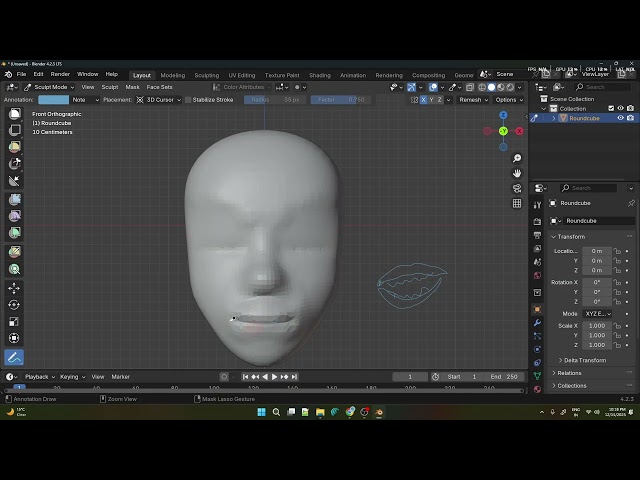Viewport: 640px width, 480px height.
Task: Play the timeline animation
Action: point(275,377)
